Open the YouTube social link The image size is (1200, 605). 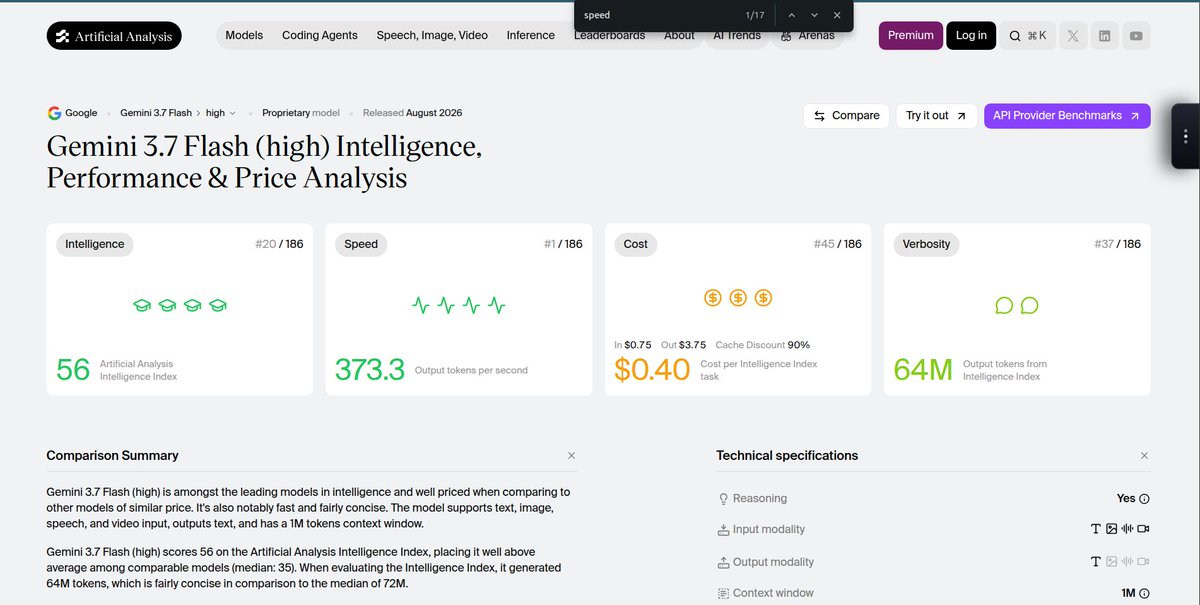point(1136,36)
